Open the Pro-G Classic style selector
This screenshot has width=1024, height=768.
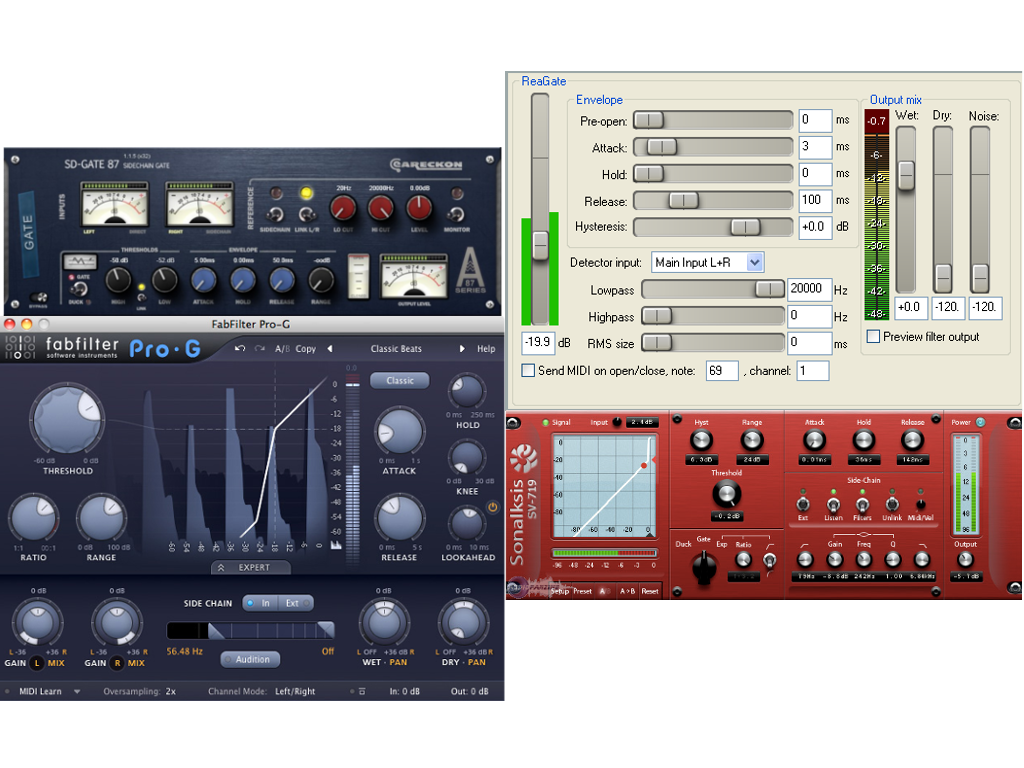pyautogui.click(x=400, y=380)
